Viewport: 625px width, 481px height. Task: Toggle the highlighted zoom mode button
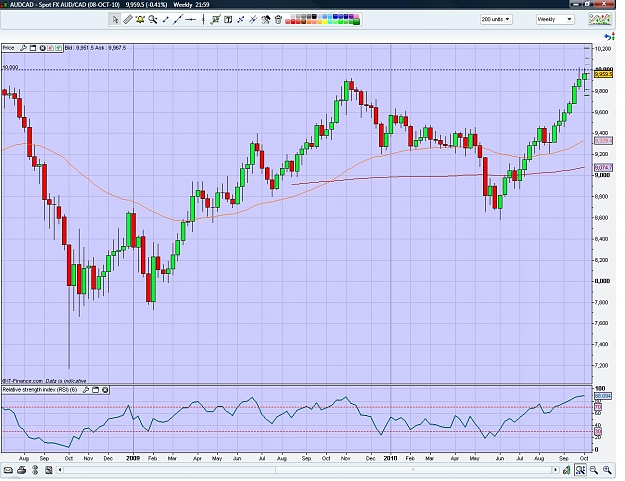pos(580,470)
